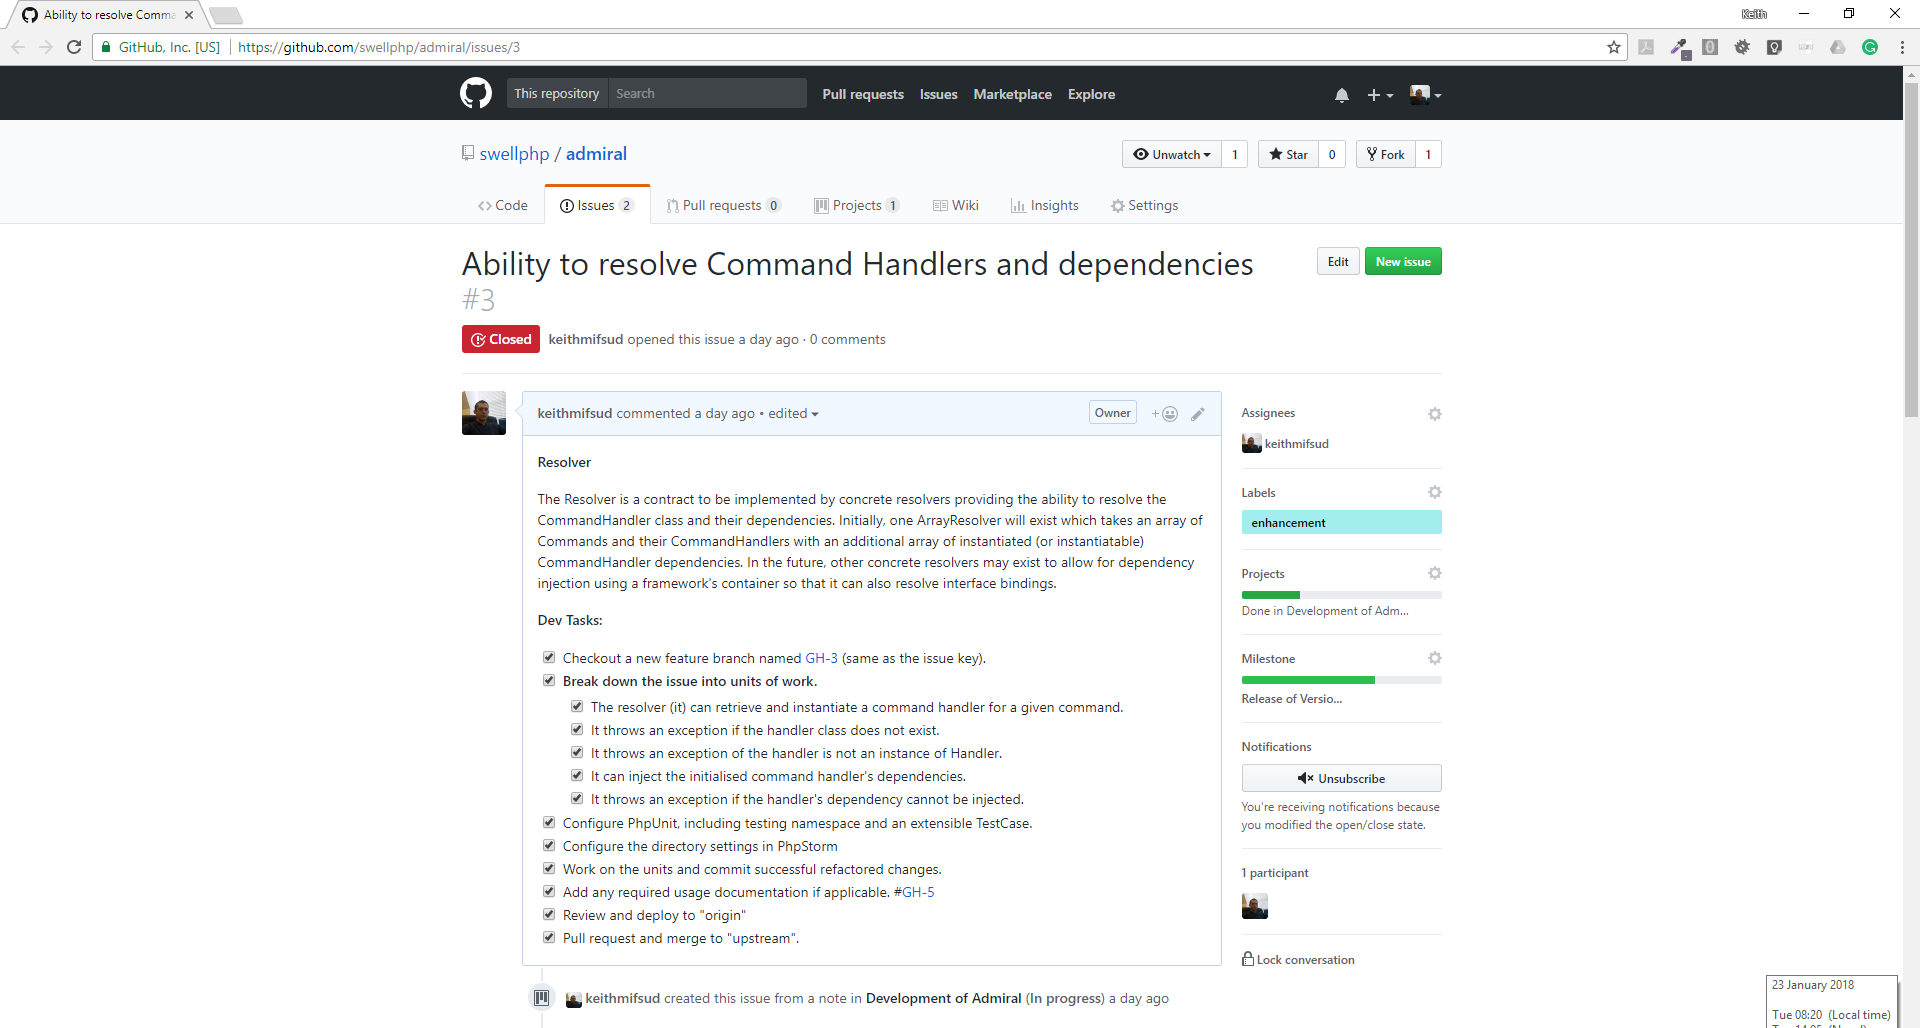Click Lock conversation link
The width and height of the screenshot is (1920, 1028).
click(1298, 959)
